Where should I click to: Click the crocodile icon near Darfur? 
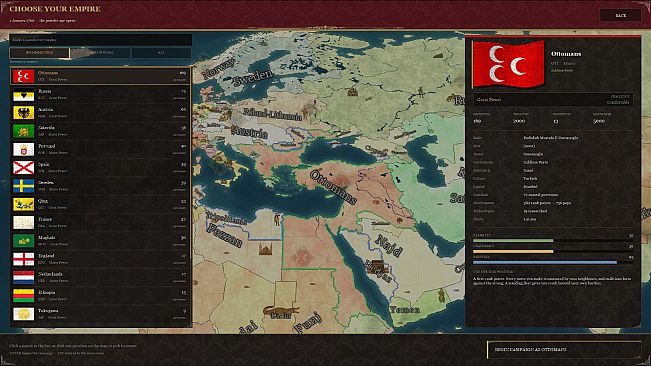tap(281, 310)
